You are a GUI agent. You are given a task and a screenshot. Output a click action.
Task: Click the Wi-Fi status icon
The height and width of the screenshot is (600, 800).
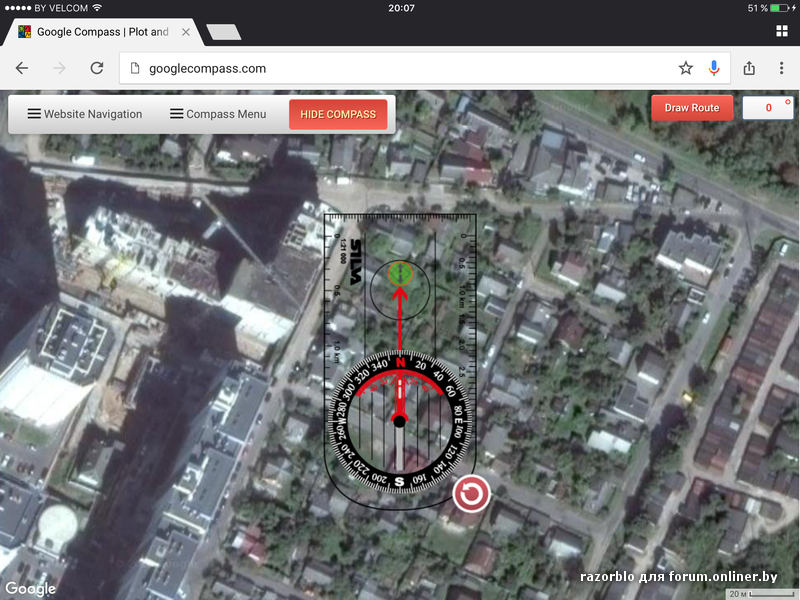coord(97,8)
